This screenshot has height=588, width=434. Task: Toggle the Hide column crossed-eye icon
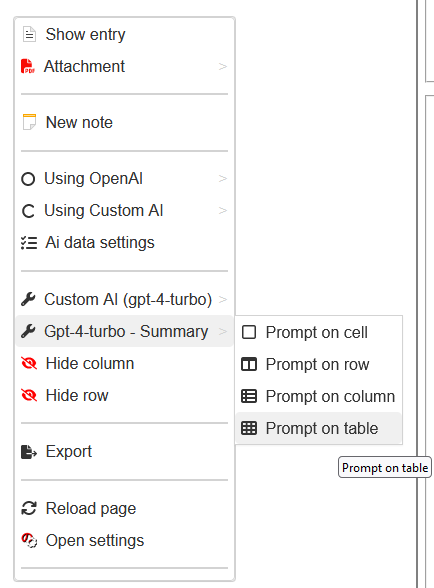[x=29, y=363]
